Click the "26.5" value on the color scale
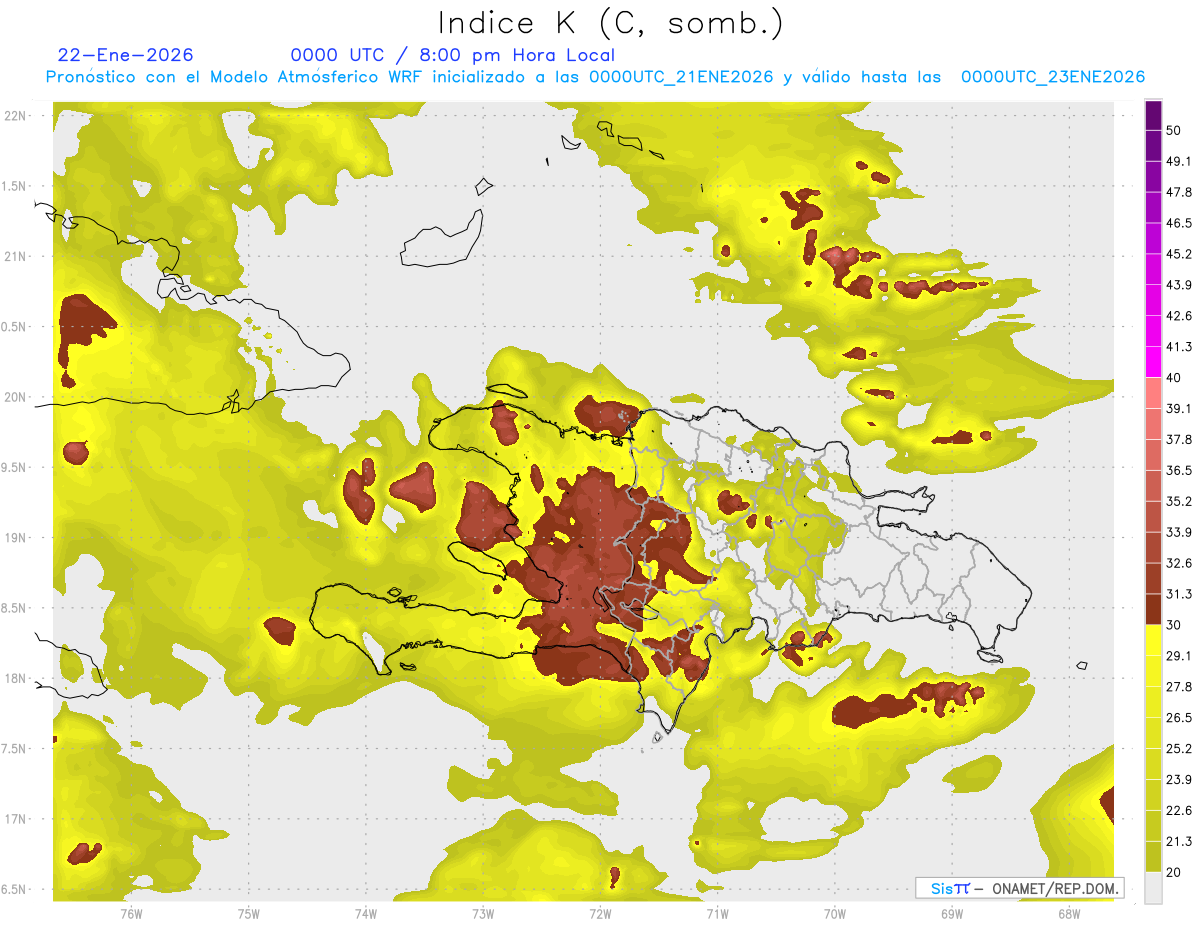 click(x=1178, y=718)
